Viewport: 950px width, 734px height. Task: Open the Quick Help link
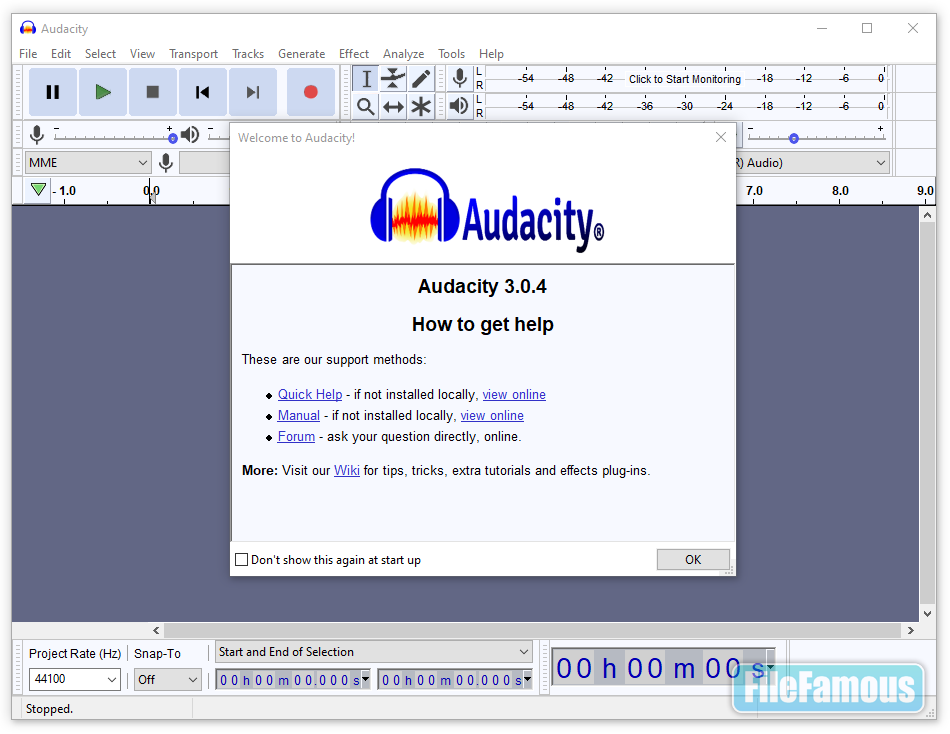point(310,395)
